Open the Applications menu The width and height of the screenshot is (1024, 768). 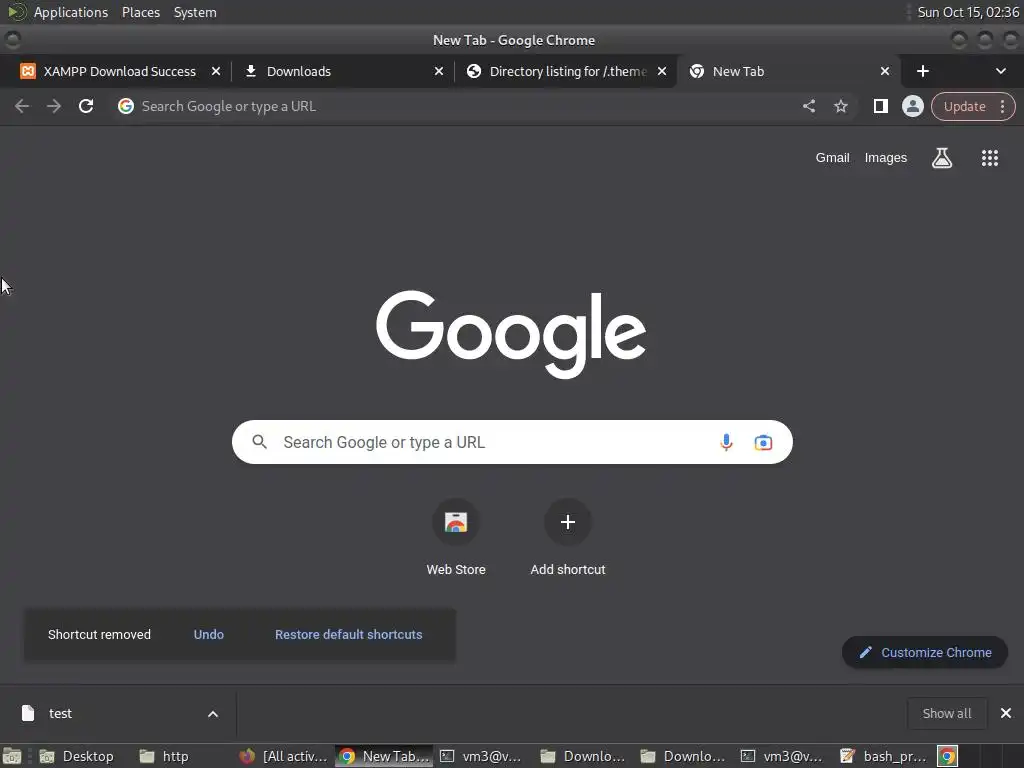click(x=71, y=12)
